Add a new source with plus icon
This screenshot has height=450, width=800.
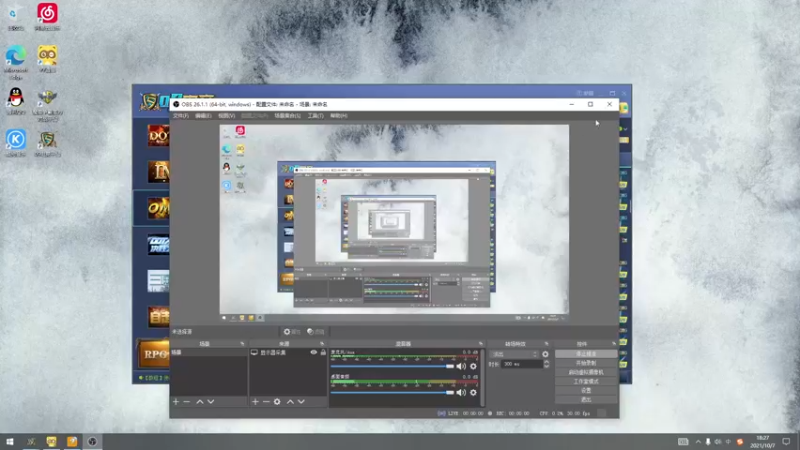point(255,402)
